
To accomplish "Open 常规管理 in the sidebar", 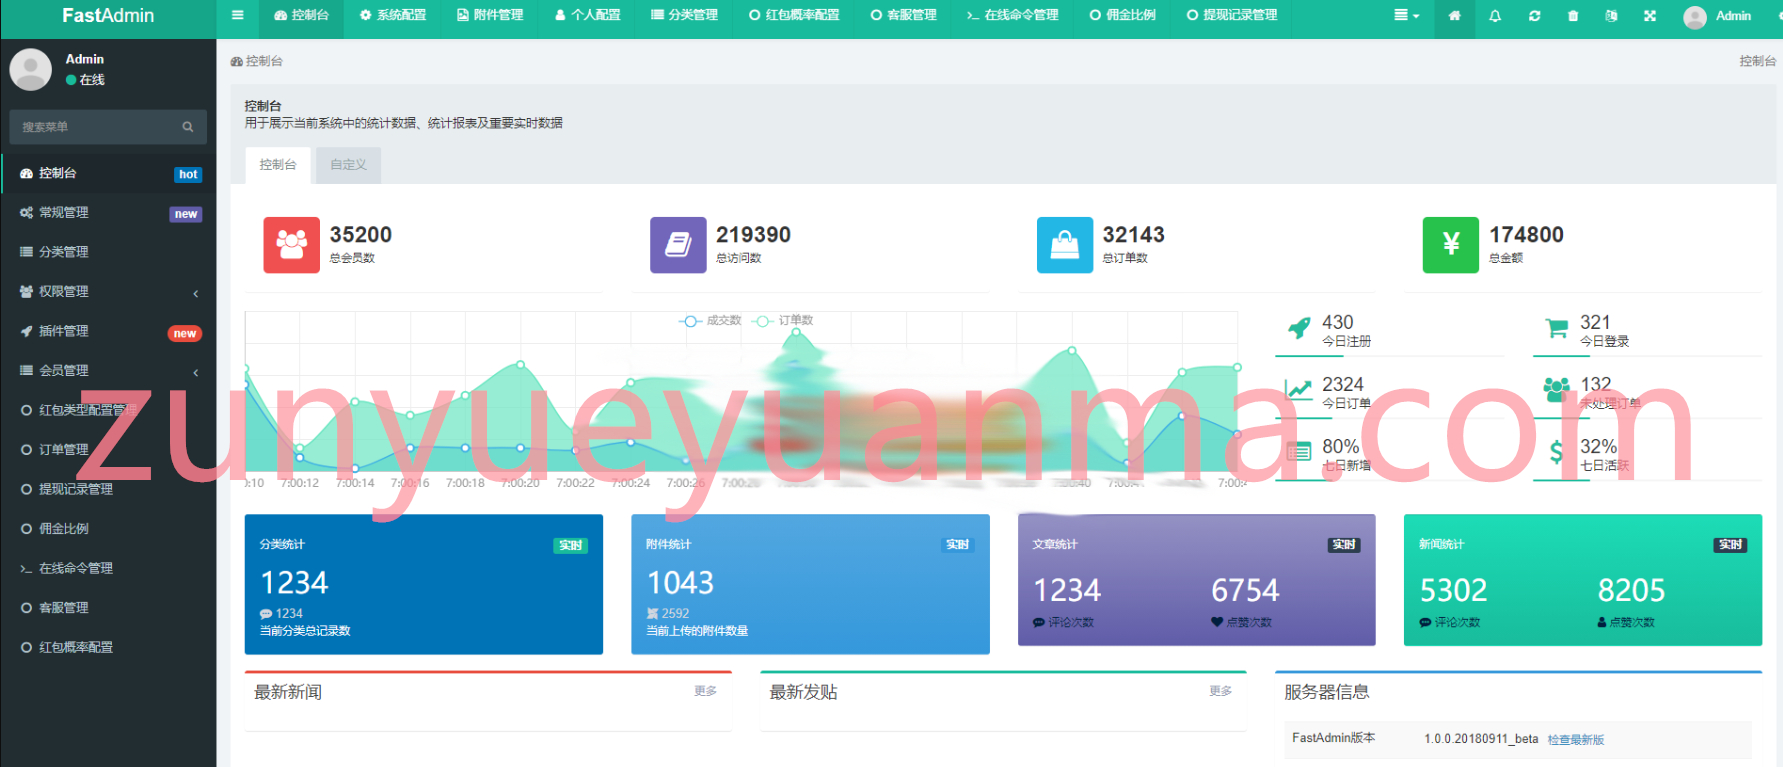I will (108, 213).
